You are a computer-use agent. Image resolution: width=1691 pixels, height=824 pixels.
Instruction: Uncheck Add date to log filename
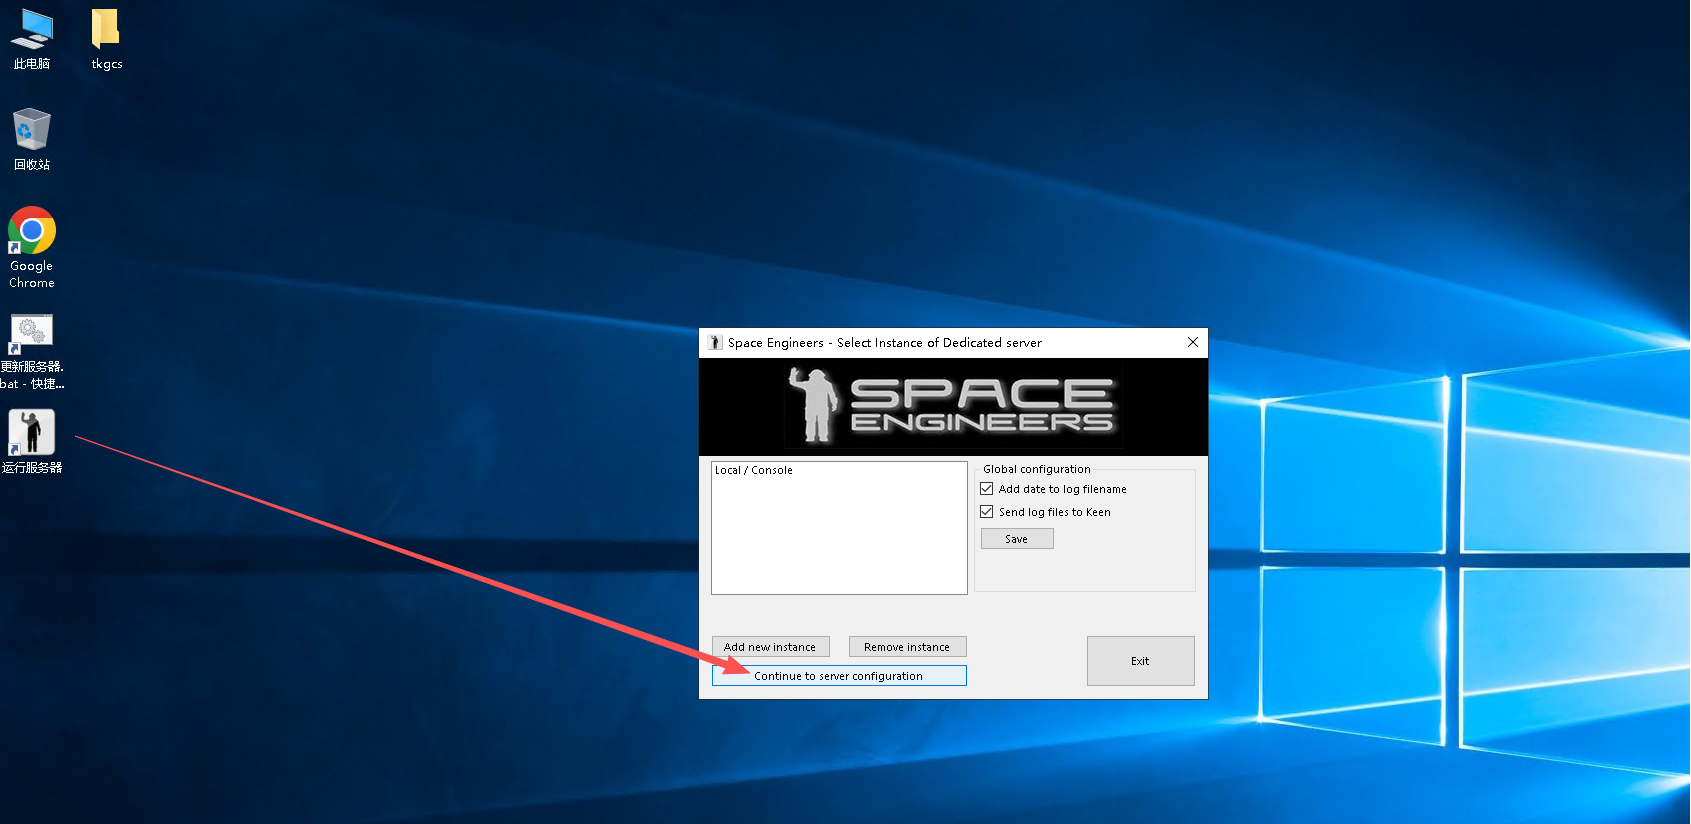pyautogui.click(x=987, y=489)
